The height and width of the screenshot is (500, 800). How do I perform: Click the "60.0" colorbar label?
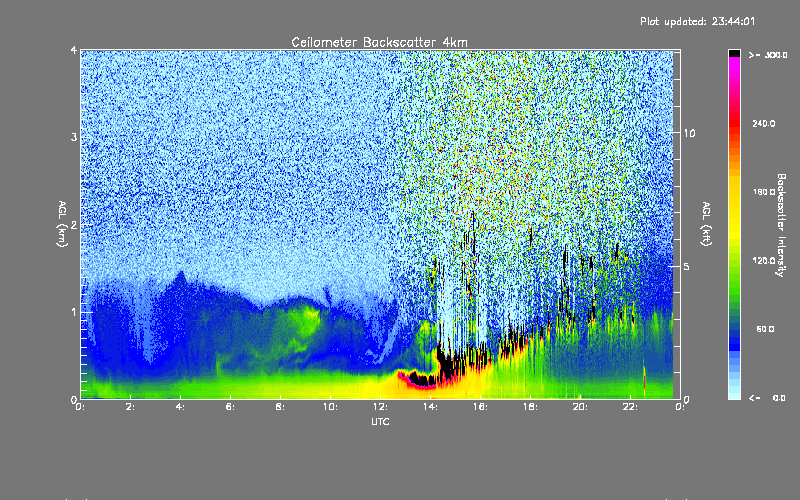tap(765, 329)
